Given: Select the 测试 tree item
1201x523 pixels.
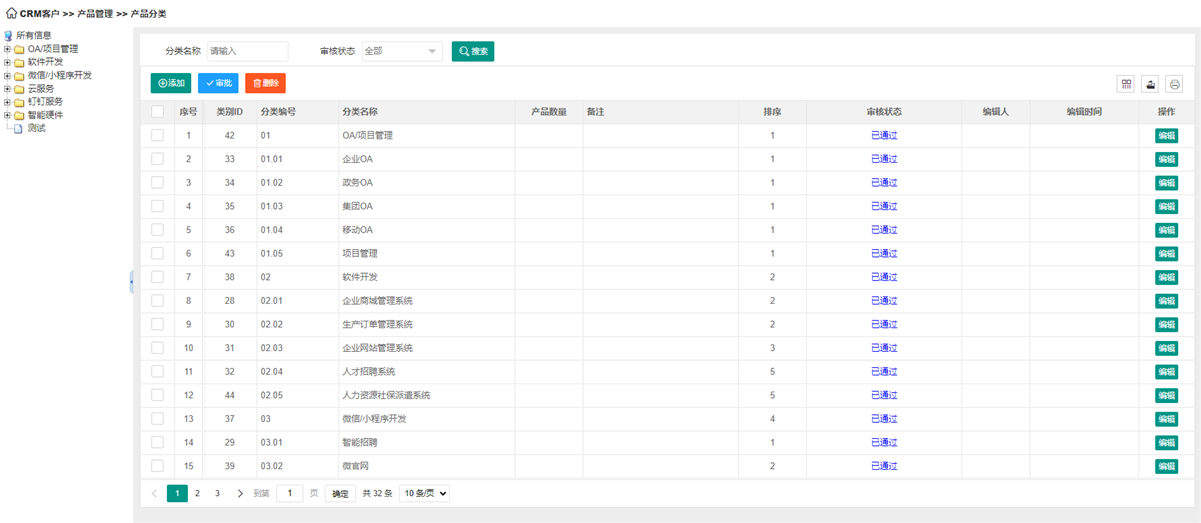Looking at the screenshot, I should coord(36,128).
